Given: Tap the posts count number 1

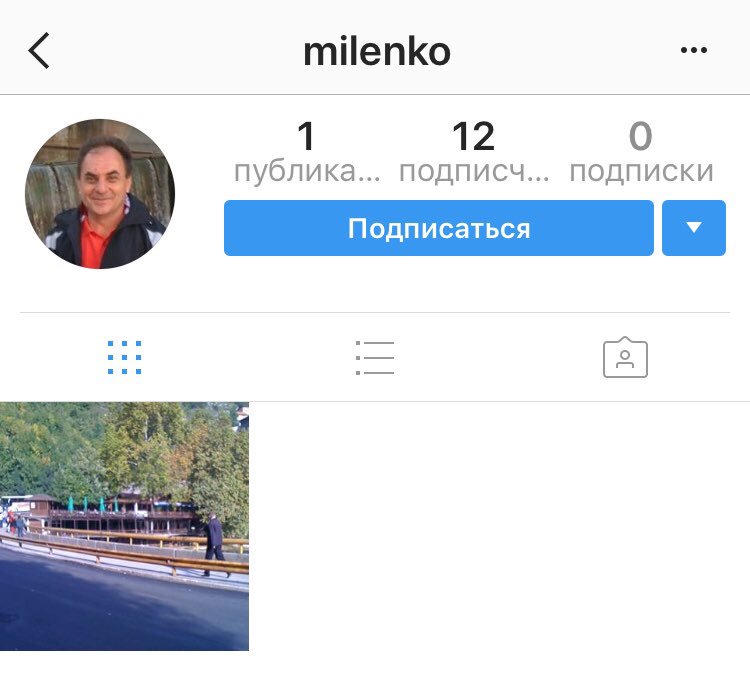Looking at the screenshot, I should point(307,136).
